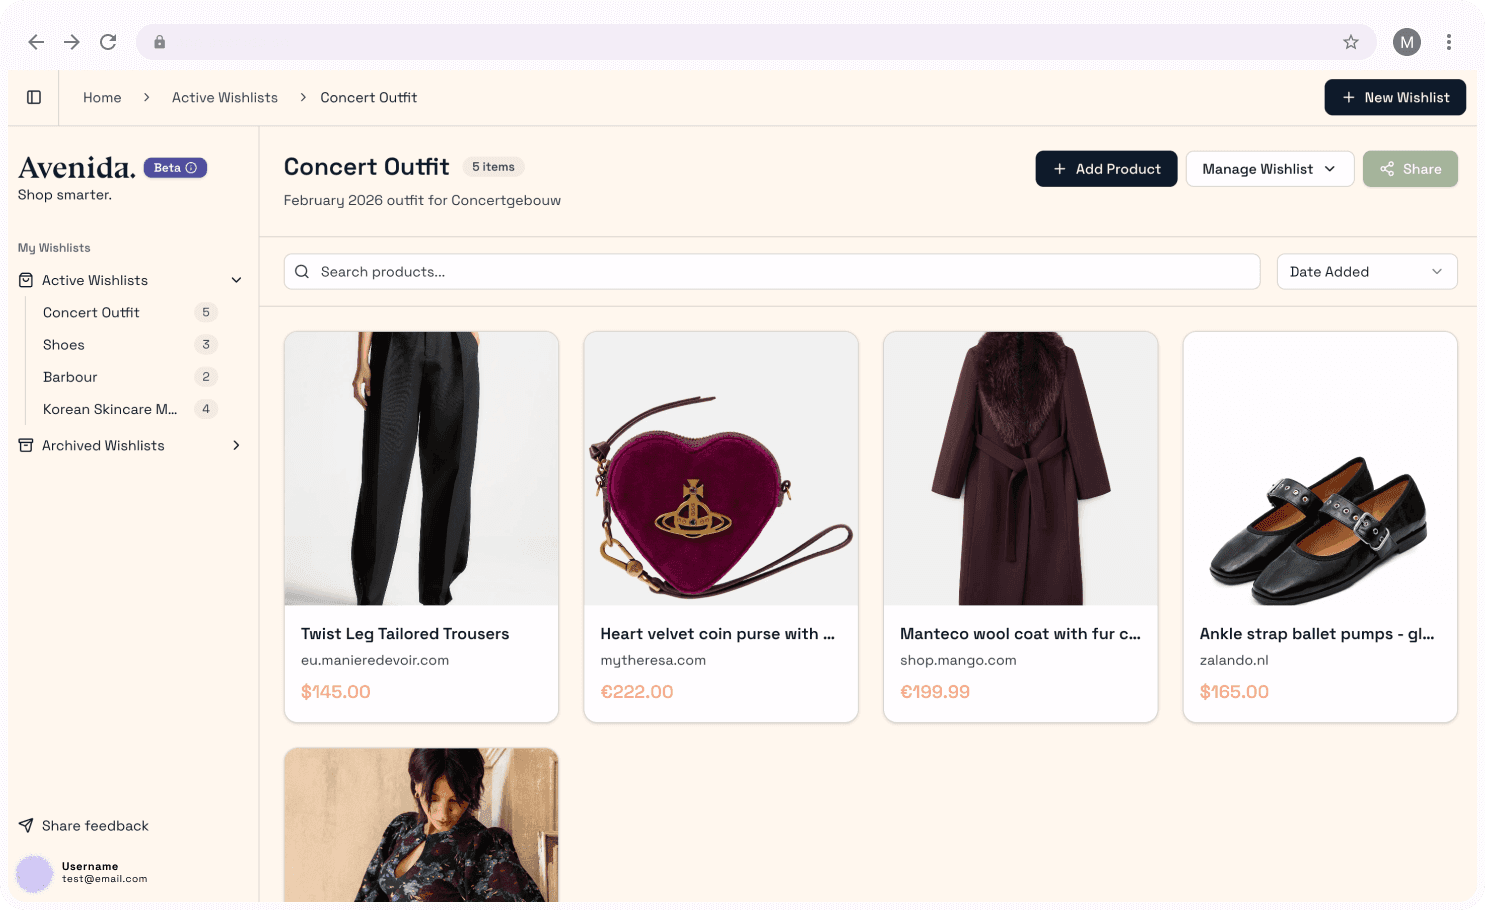Open the Date Added sort dropdown
The image size is (1485, 910).
click(1366, 272)
